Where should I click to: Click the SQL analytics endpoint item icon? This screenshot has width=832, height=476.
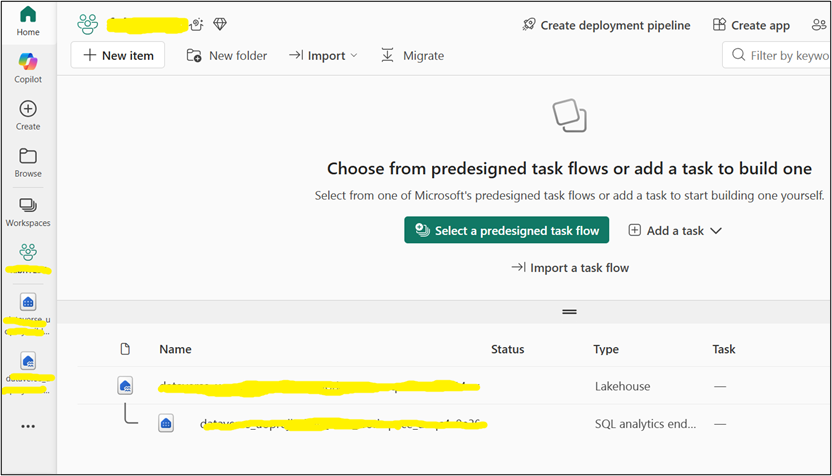[x=166, y=423]
